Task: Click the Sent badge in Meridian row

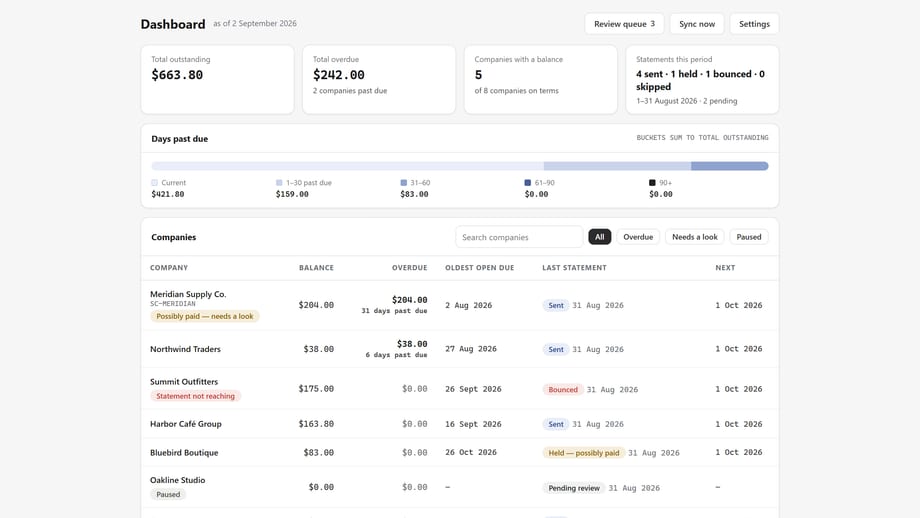Action: 556,306
